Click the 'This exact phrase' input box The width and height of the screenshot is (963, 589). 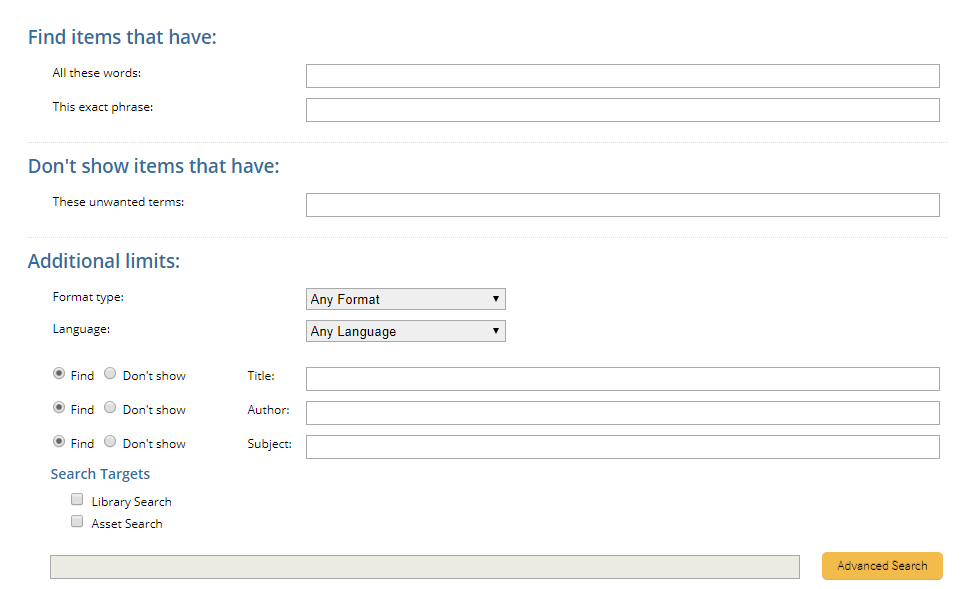click(622, 110)
